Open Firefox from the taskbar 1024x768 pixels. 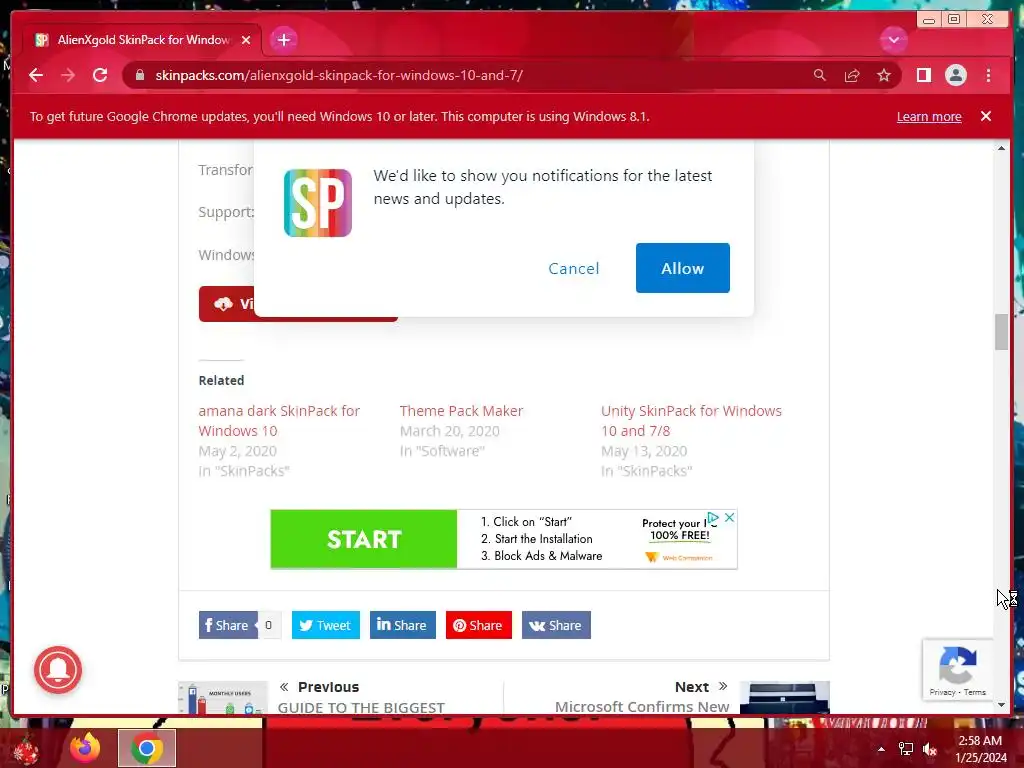pos(85,748)
